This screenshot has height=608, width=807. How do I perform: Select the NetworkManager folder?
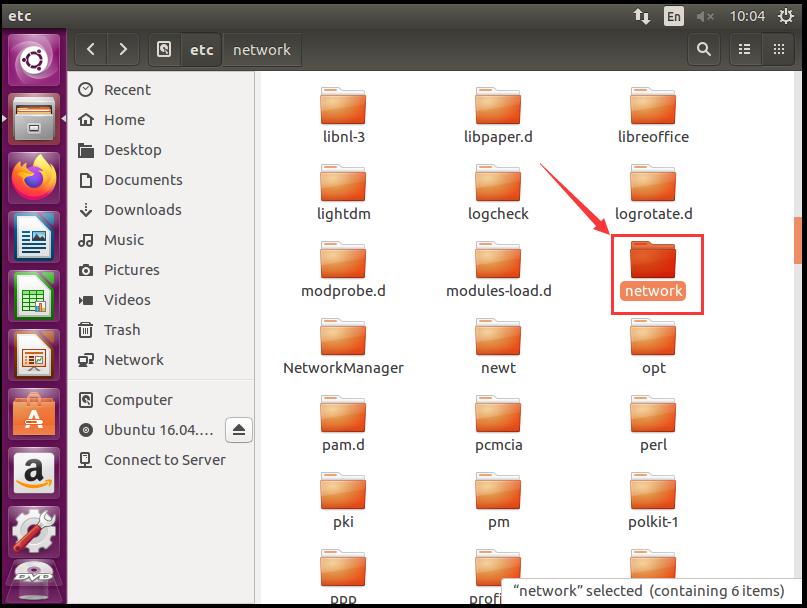click(343, 346)
